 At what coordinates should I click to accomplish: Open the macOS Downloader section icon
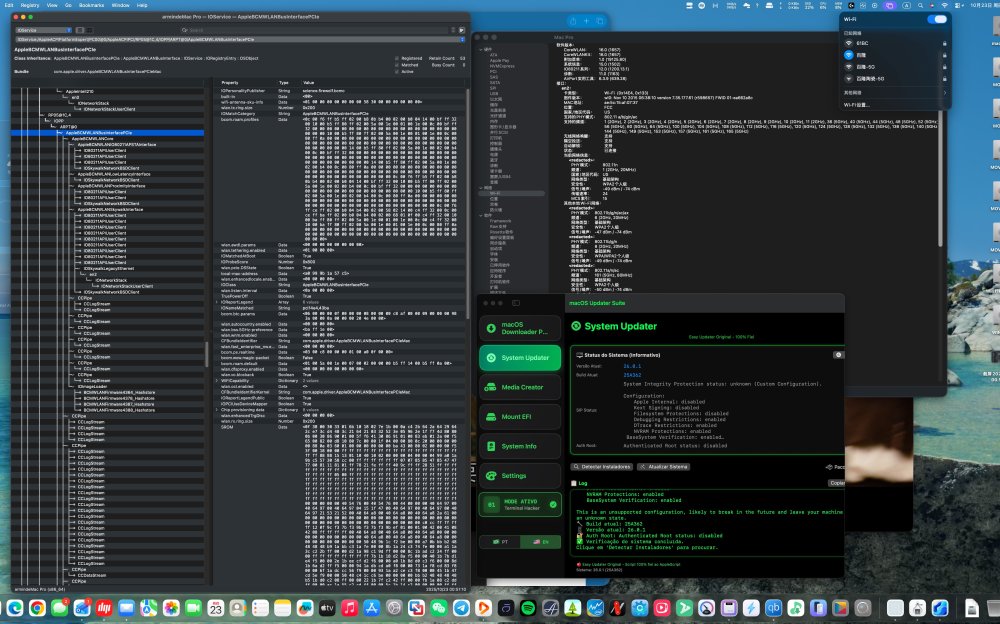491,328
